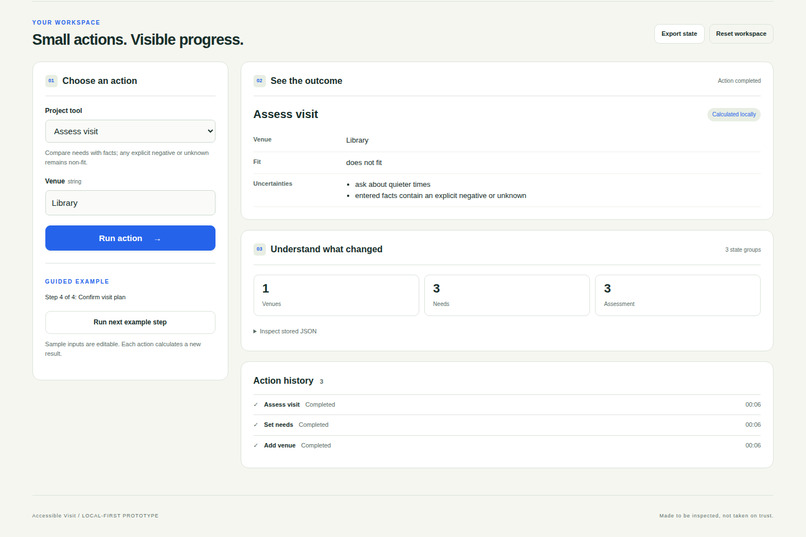
Task: Click the Assess visit checkmark icon
Action: point(255,405)
